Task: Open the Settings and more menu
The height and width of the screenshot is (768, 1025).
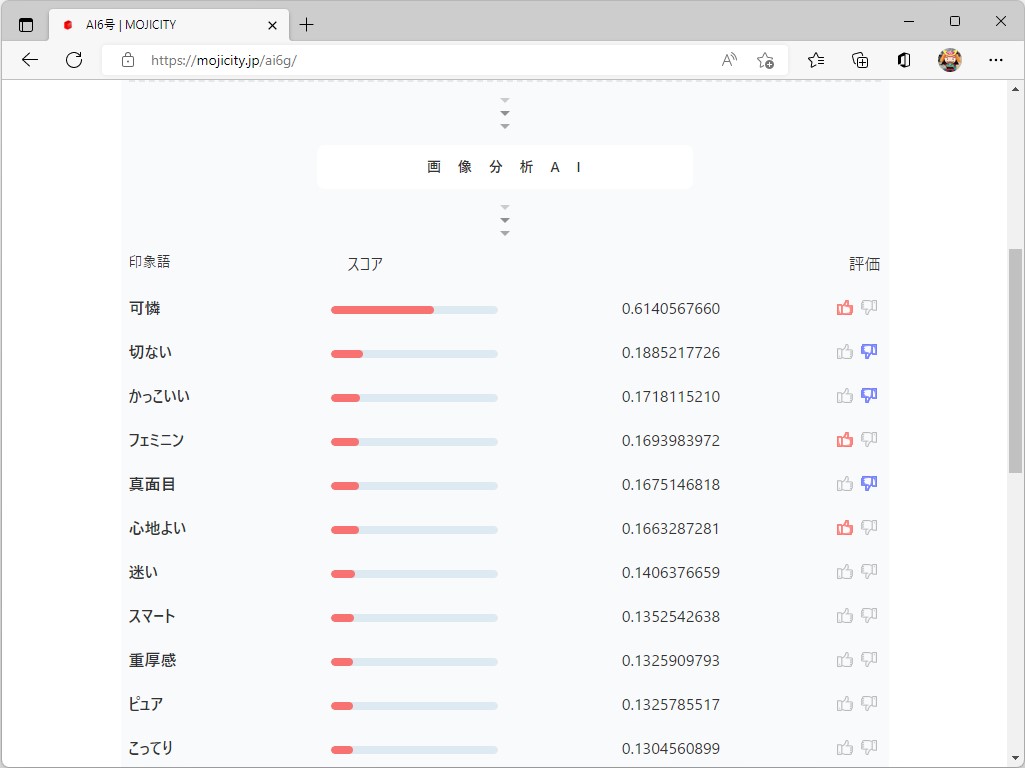Action: [x=996, y=60]
